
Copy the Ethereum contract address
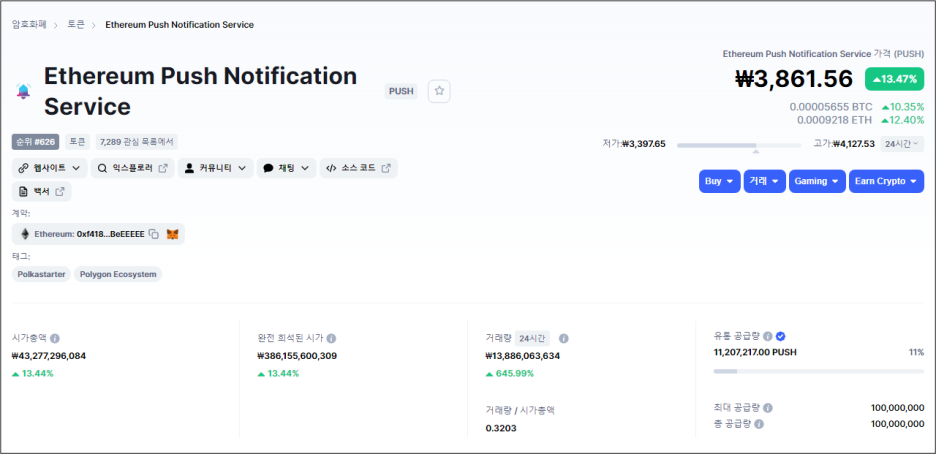153,234
